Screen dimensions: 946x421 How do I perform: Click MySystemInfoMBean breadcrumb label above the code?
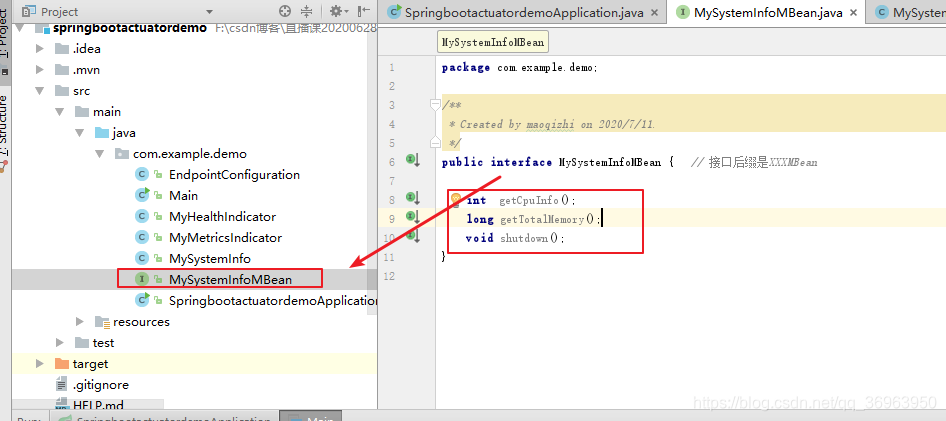click(493, 42)
